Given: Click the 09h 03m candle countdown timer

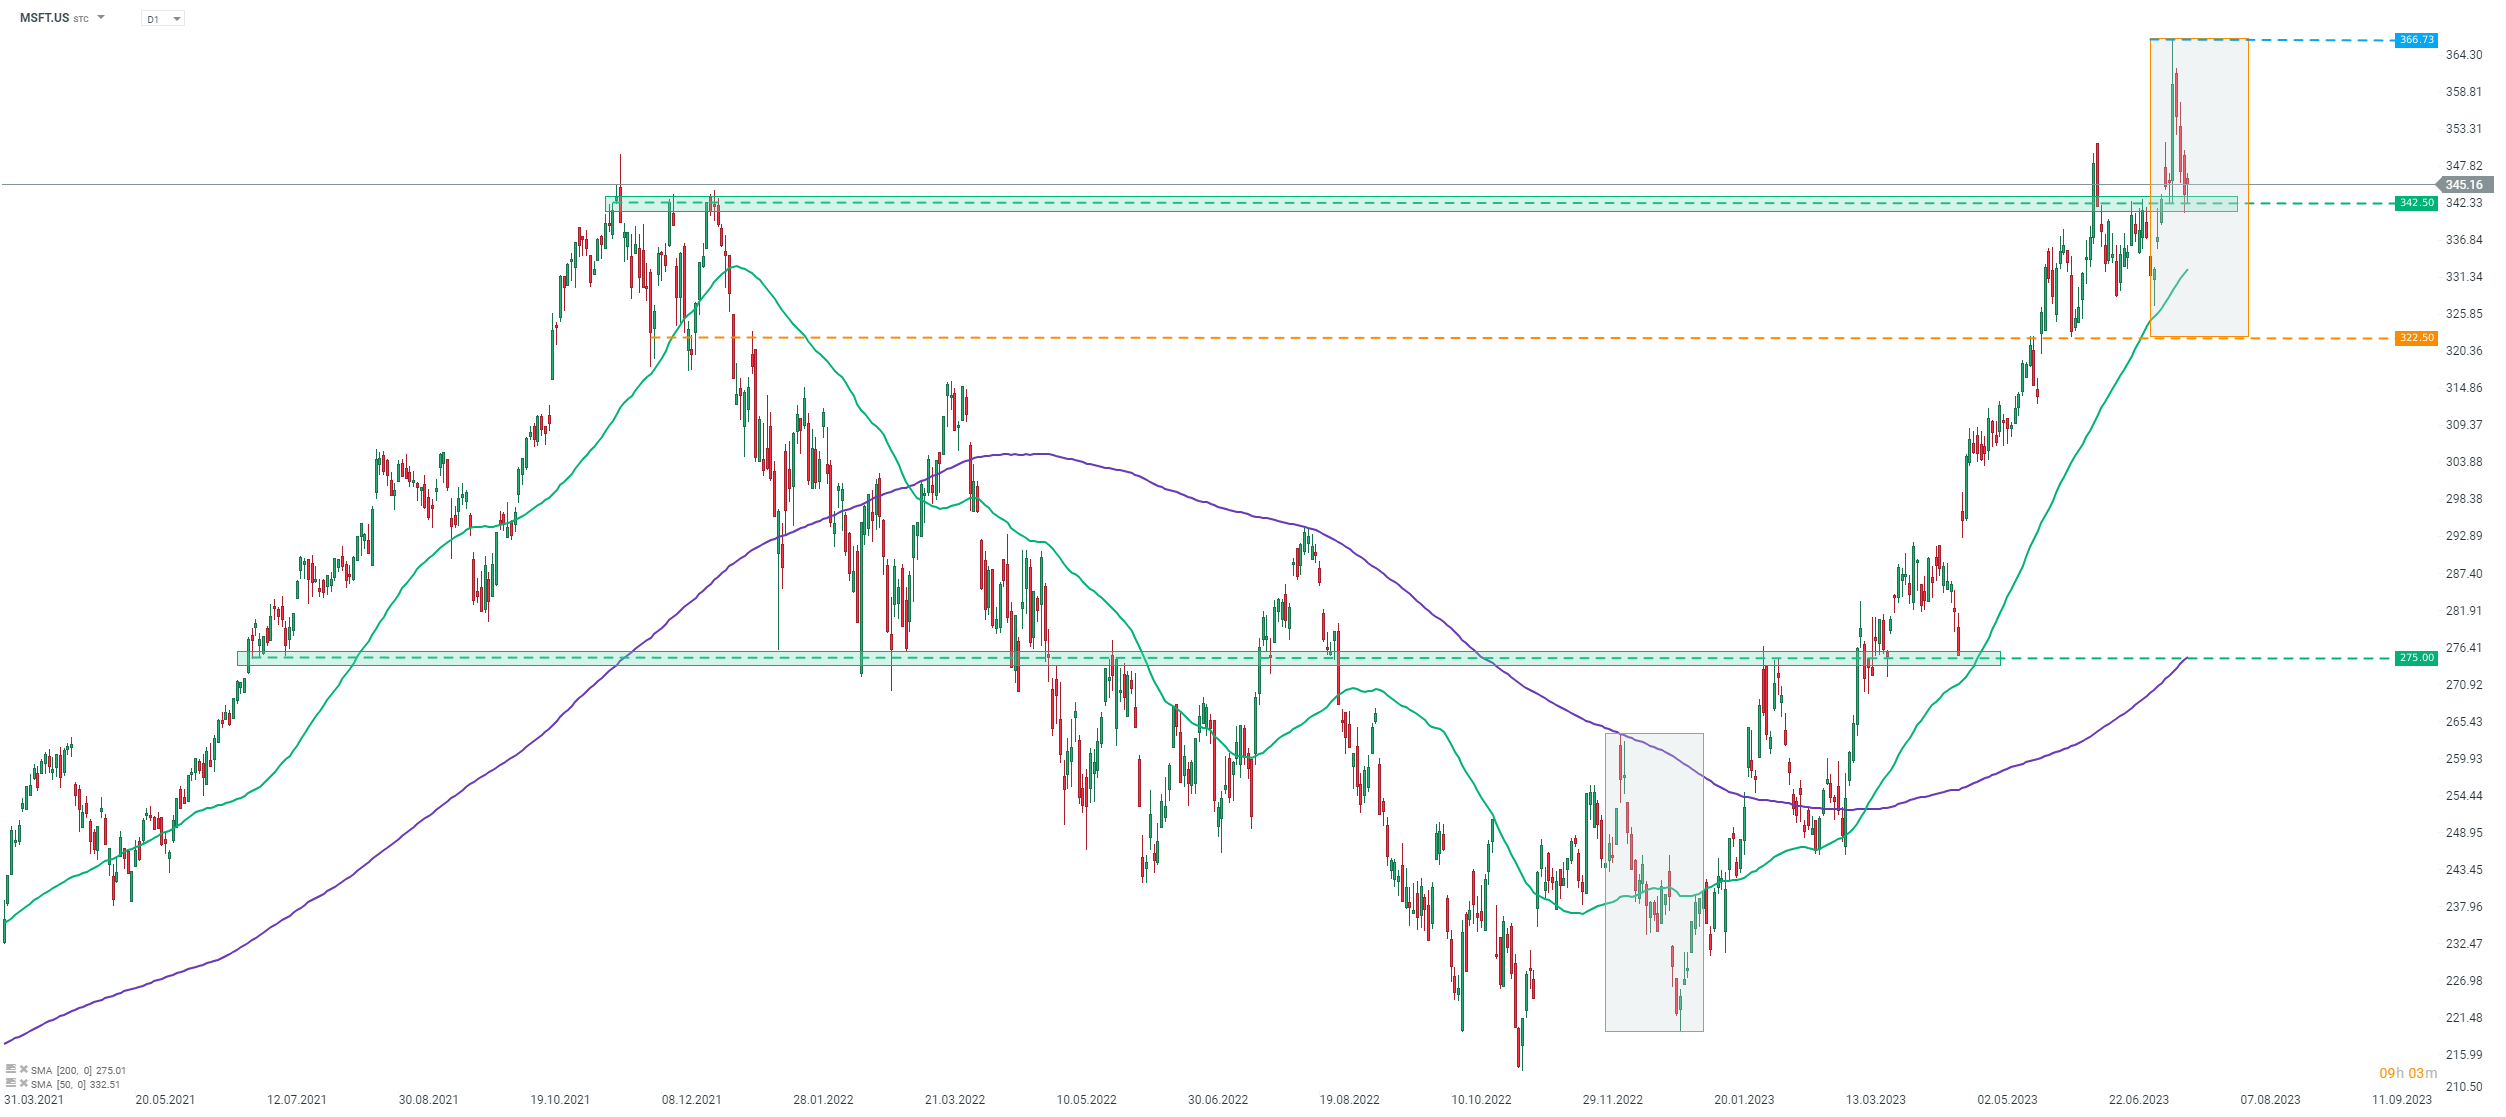Looking at the screenshot, I should tap(2407, 1073).
